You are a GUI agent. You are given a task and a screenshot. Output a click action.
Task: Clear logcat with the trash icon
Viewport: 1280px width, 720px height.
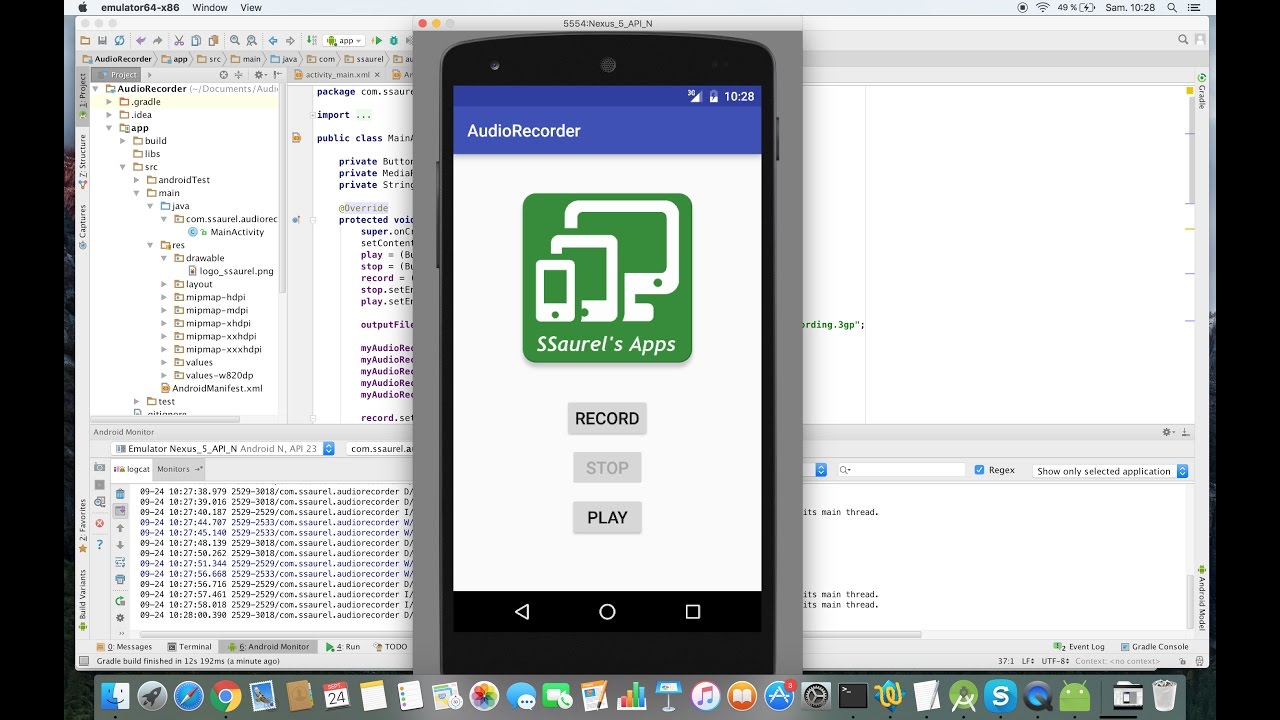[x=120, y=493]
